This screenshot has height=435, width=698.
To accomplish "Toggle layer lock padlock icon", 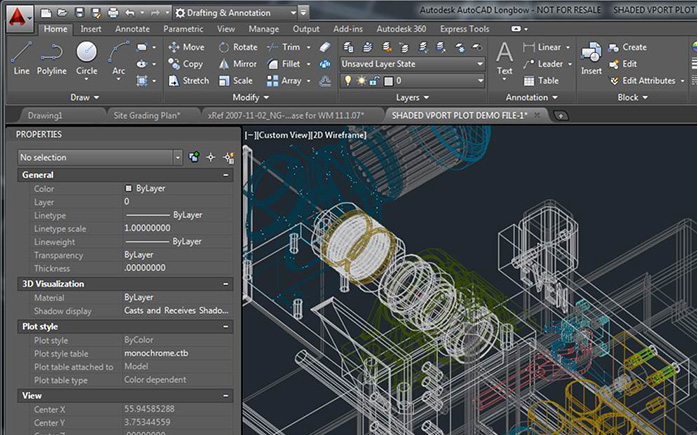I will [374, 81].
